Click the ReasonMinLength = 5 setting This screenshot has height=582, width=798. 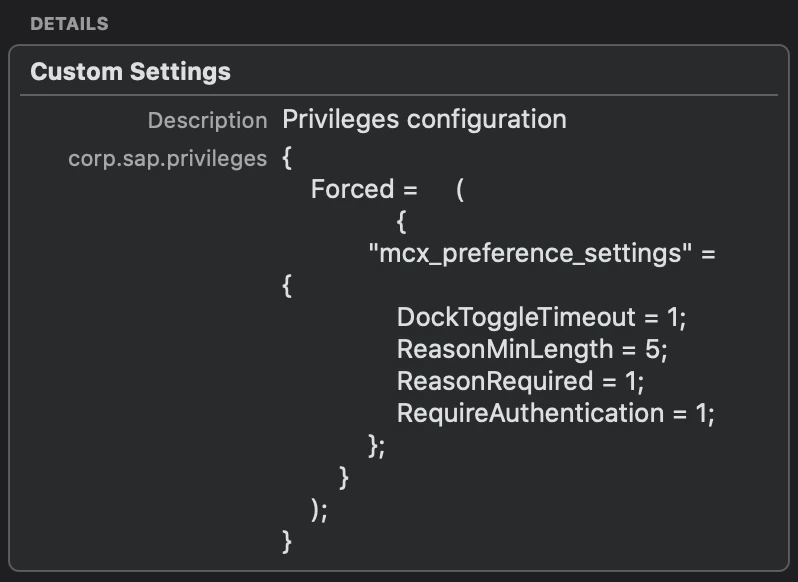click(x=532, y=350)
